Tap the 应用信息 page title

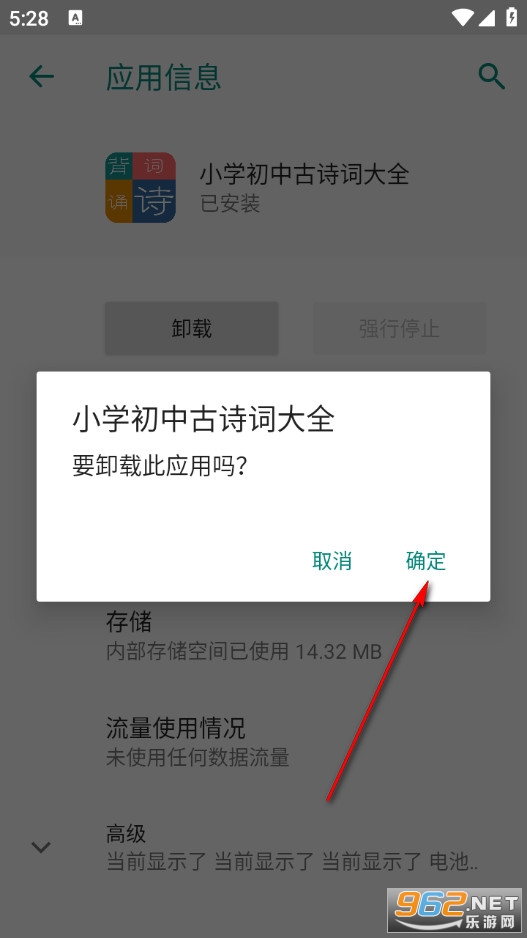[163, 78]
